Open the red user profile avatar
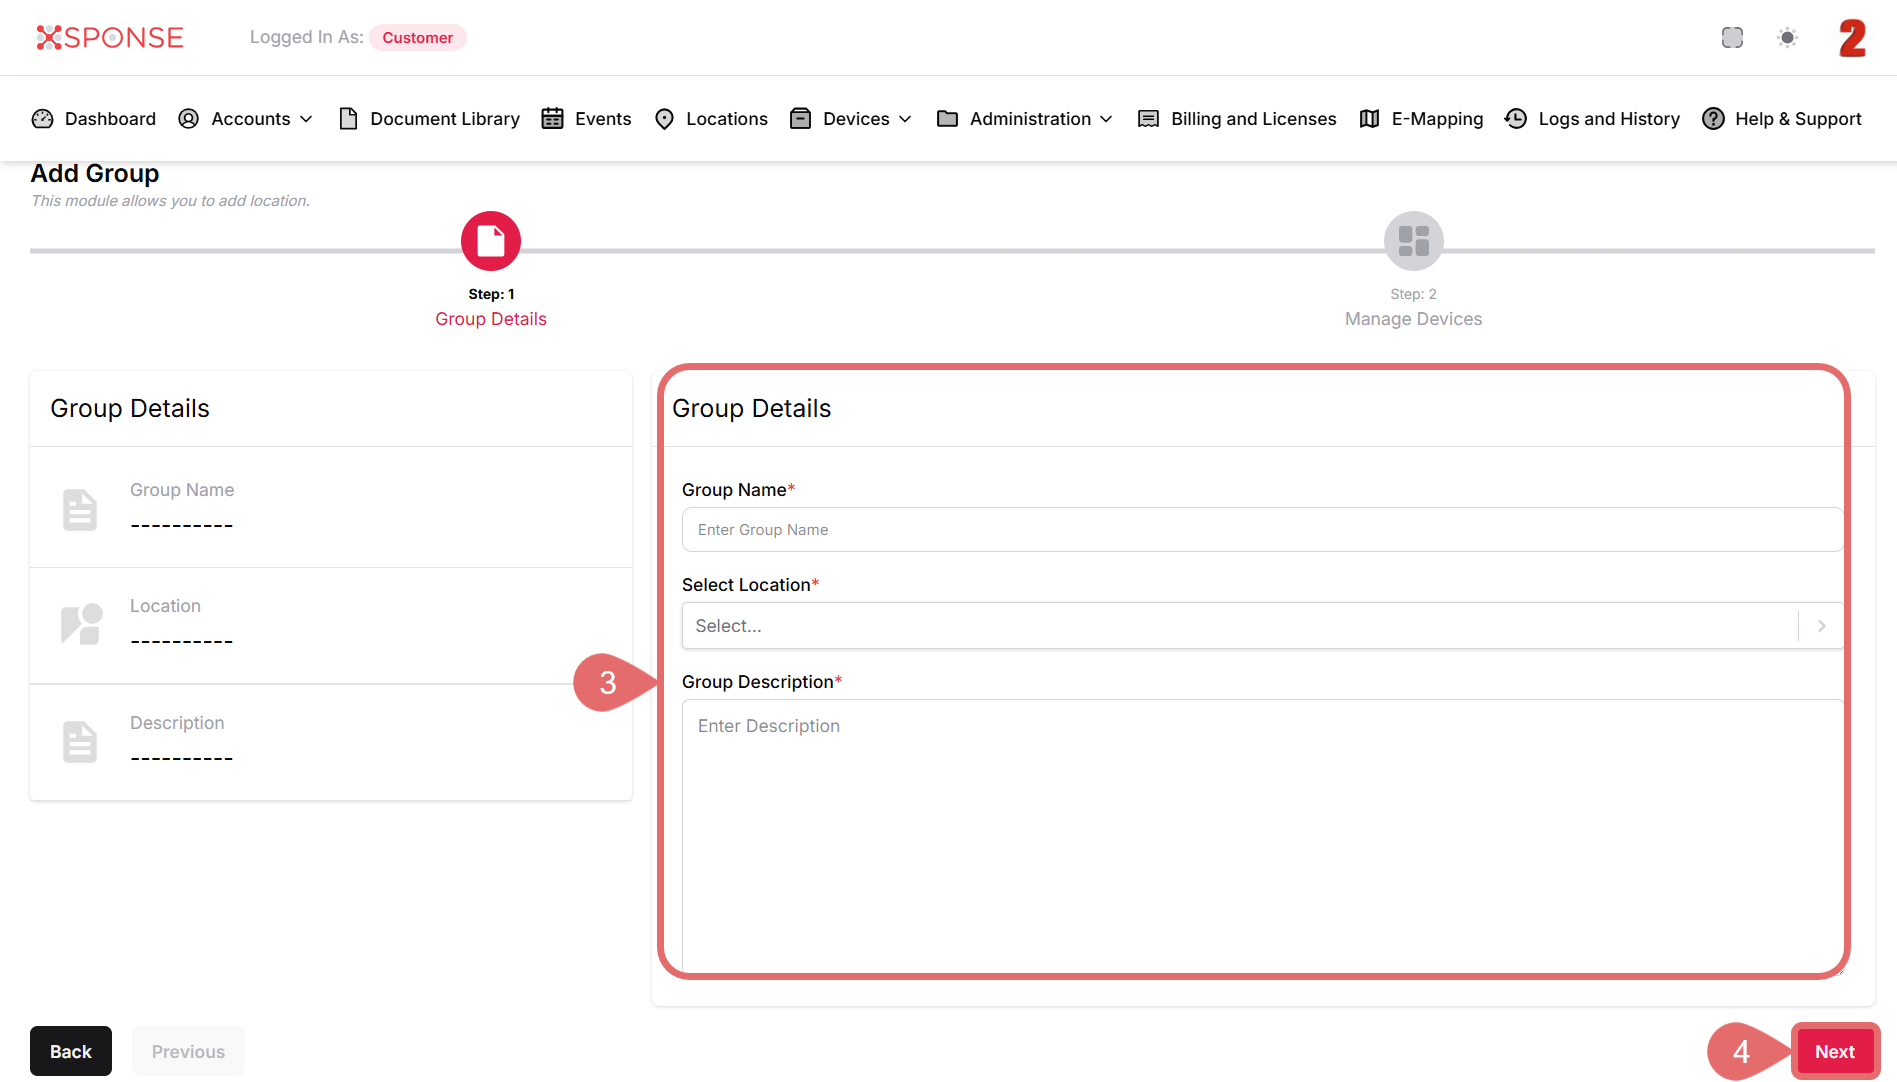Screen dimensions: 1897x1082 pos(1852,38)
